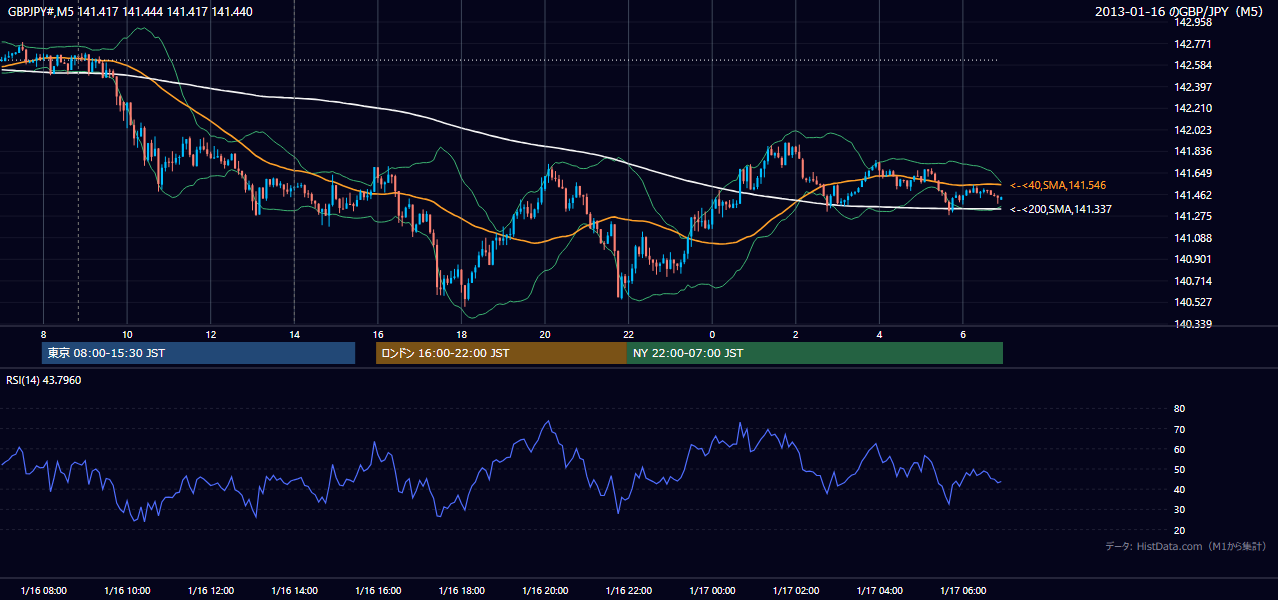Click RSI scale value 70
Screen dimensions: 1278x600
click(1179, 429)
